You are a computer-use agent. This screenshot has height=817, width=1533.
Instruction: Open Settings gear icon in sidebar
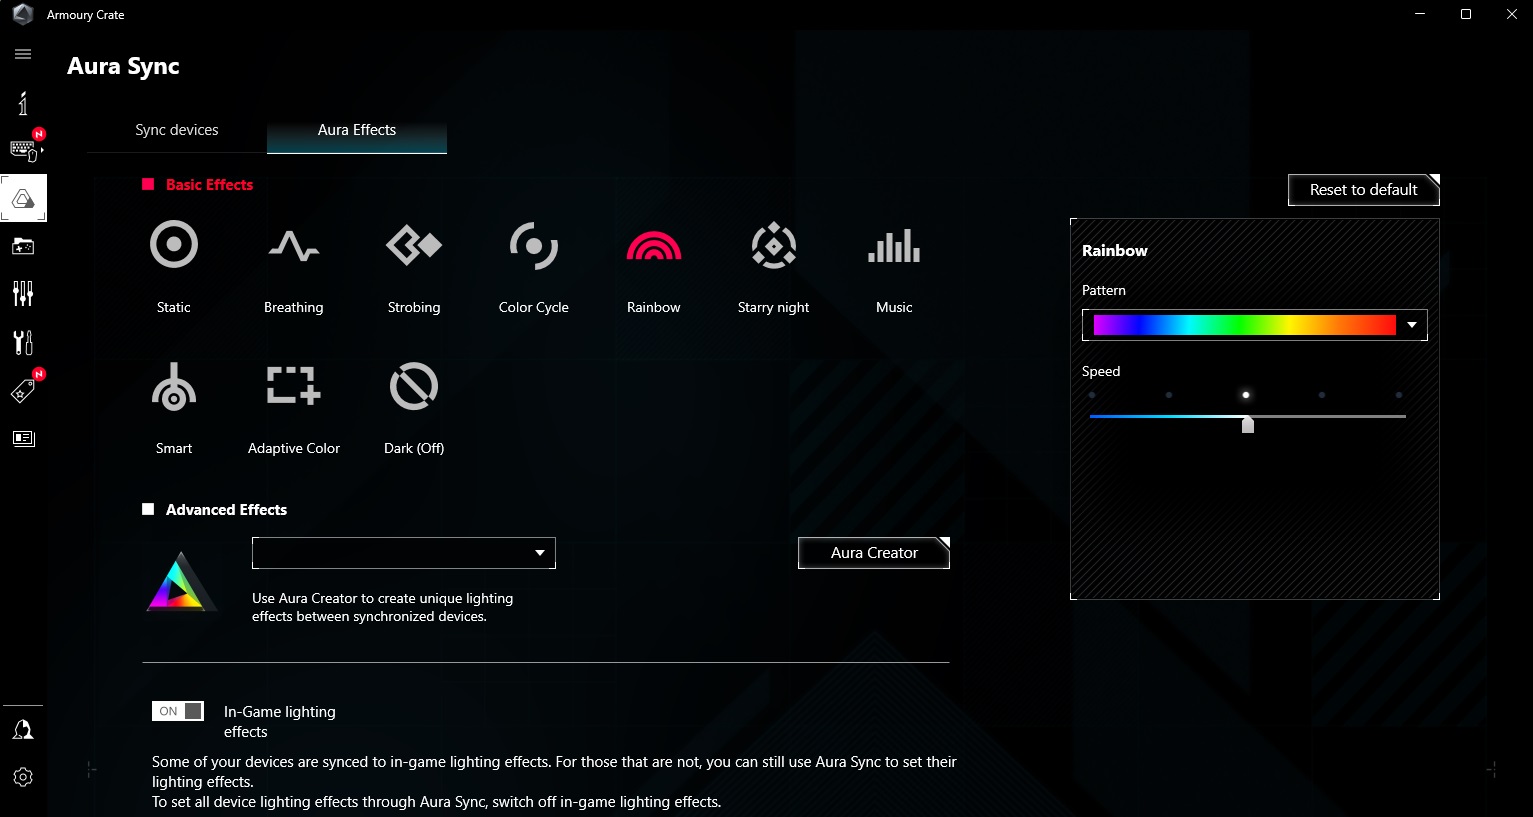click(23, 777)
